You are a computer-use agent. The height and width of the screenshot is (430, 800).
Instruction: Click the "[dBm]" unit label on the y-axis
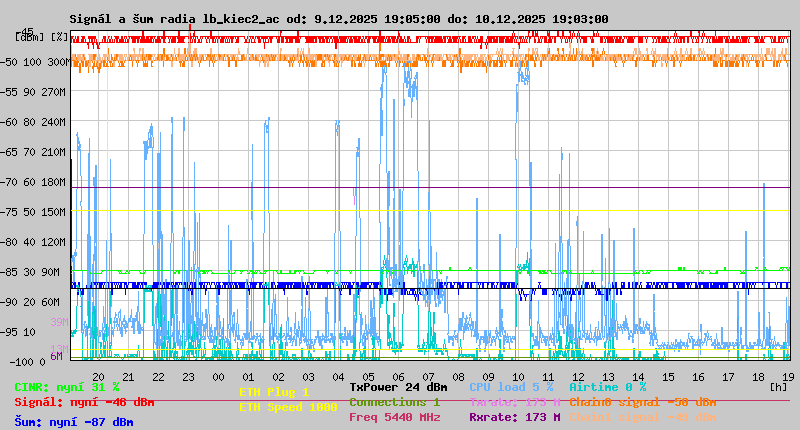click(x=29, y=36)
